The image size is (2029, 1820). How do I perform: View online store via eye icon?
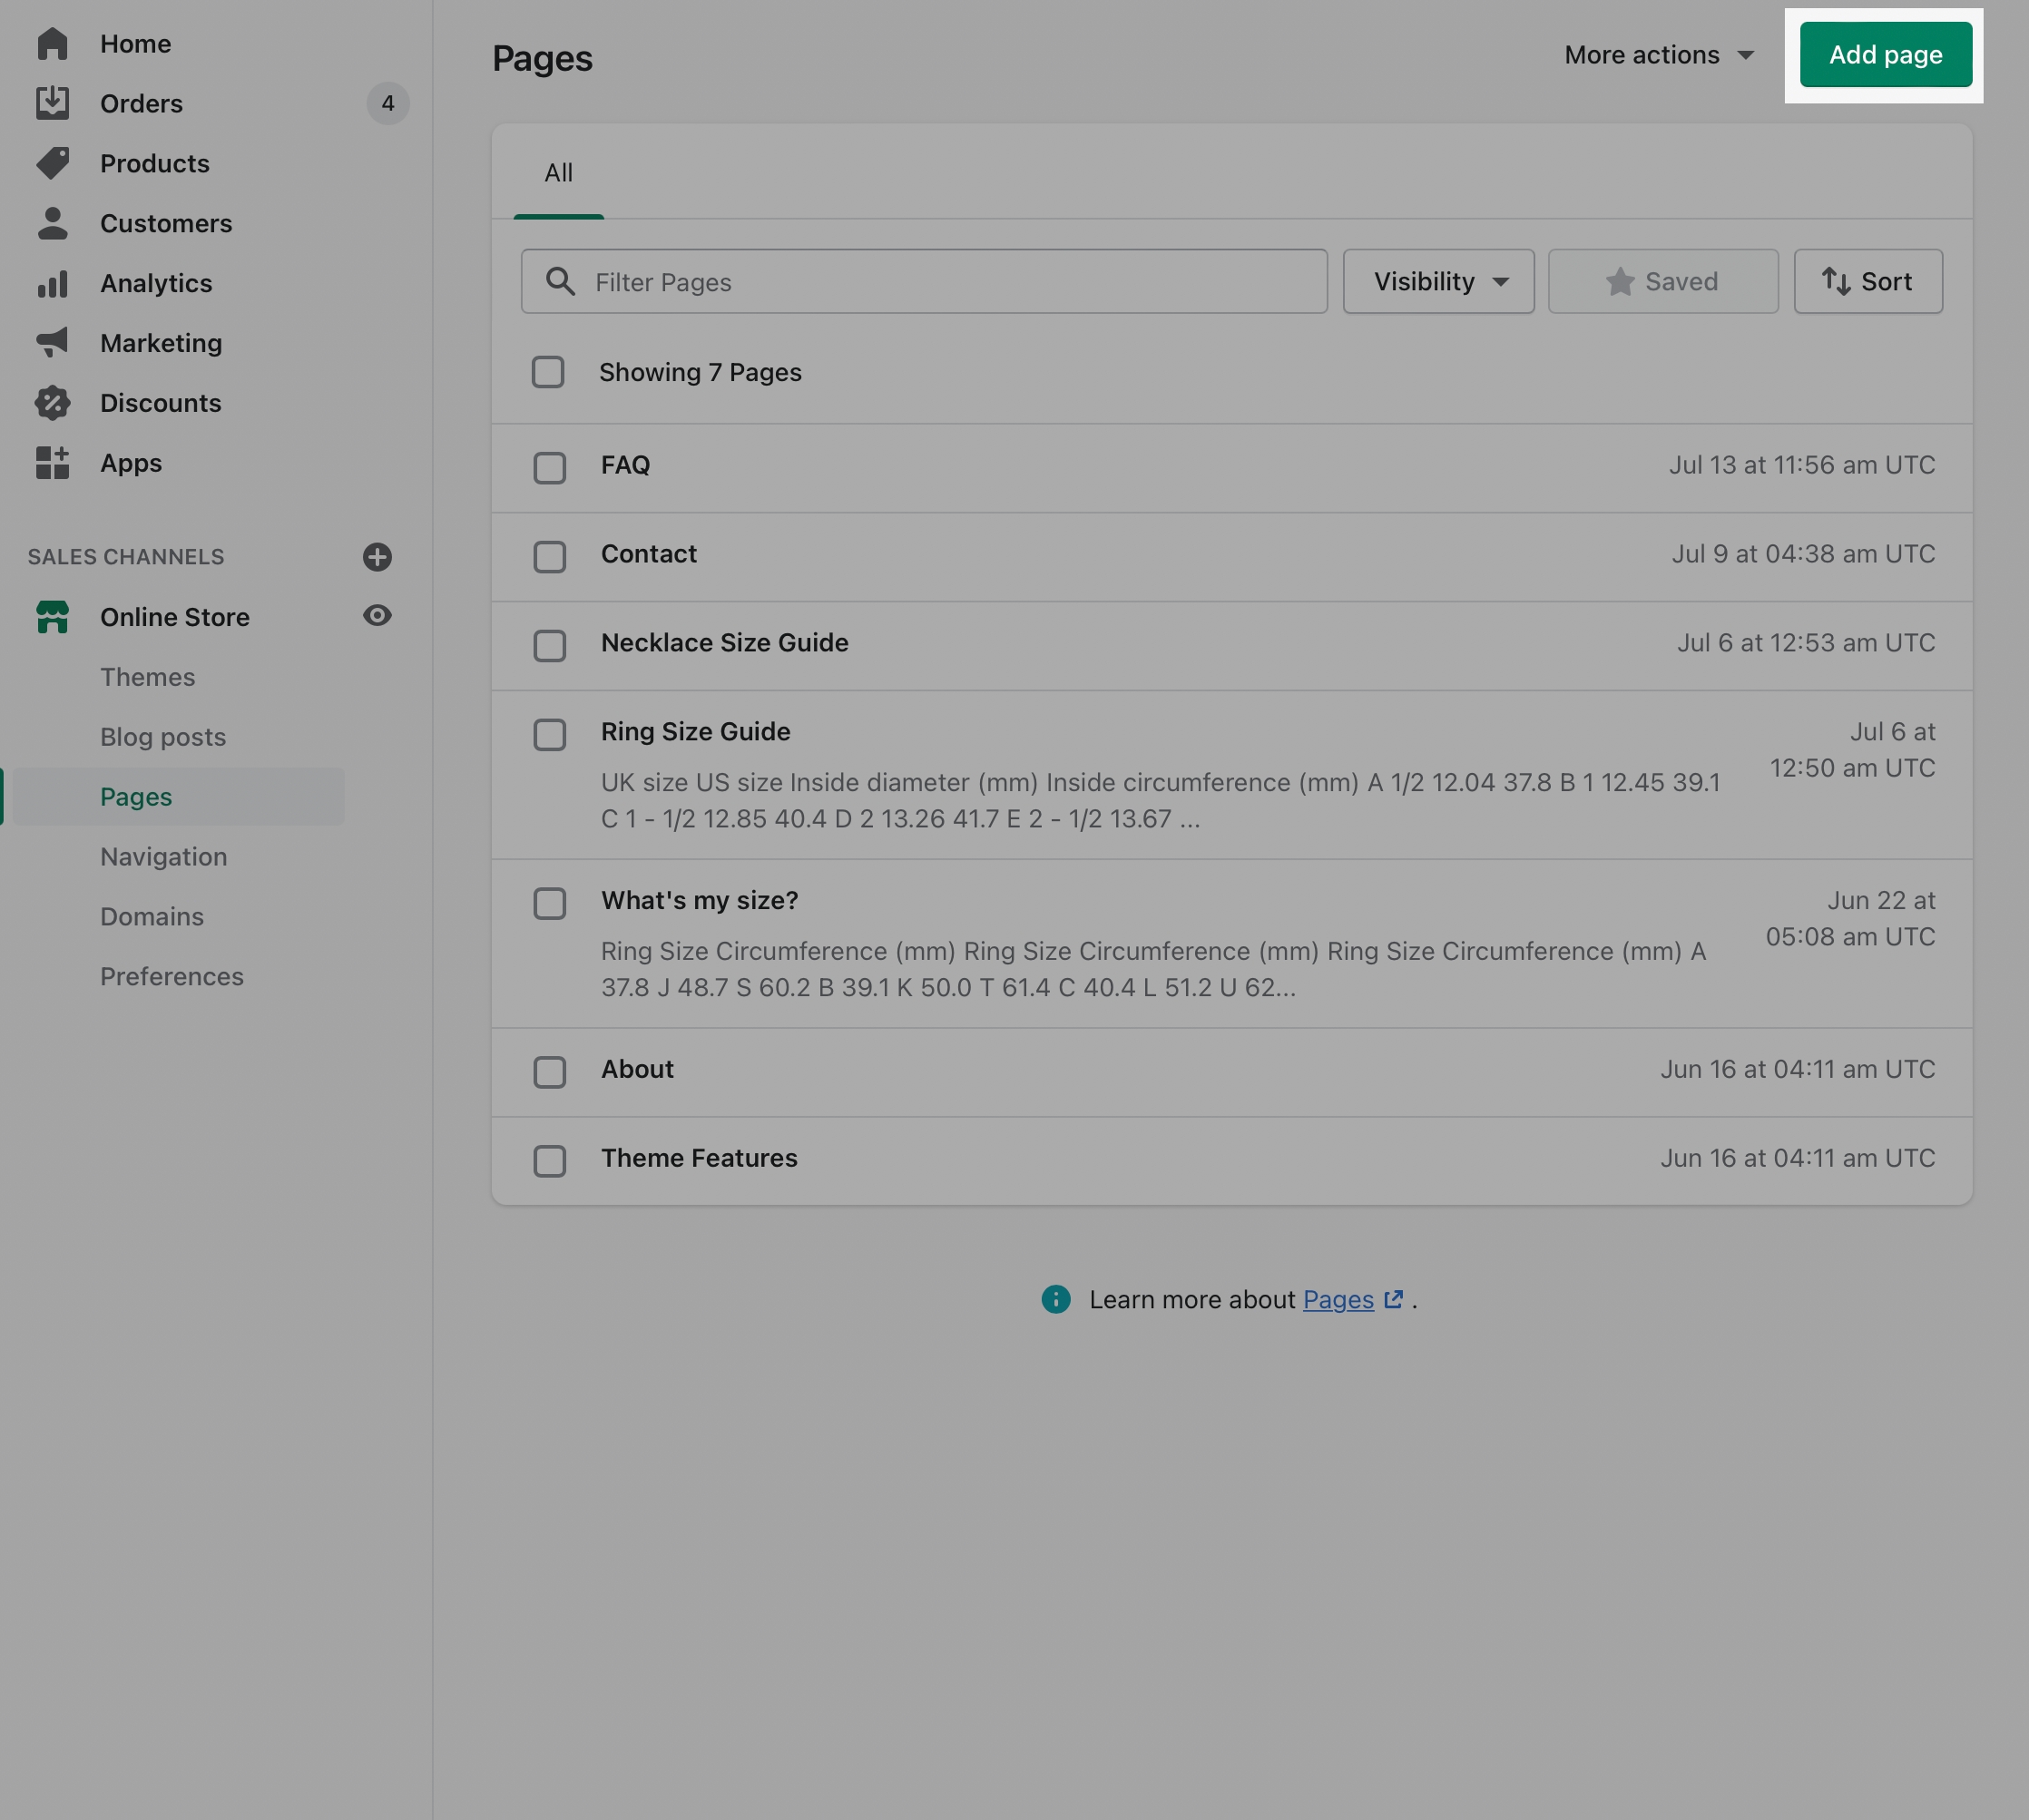click(377, 616)
